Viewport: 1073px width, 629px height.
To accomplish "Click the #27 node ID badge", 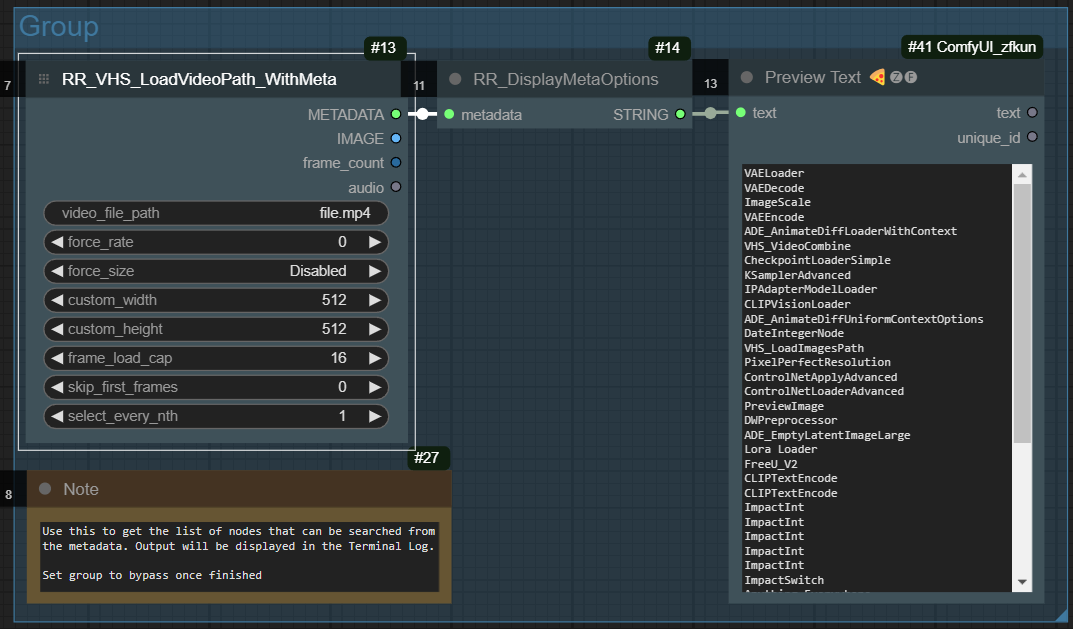I will tap(426, 458).
